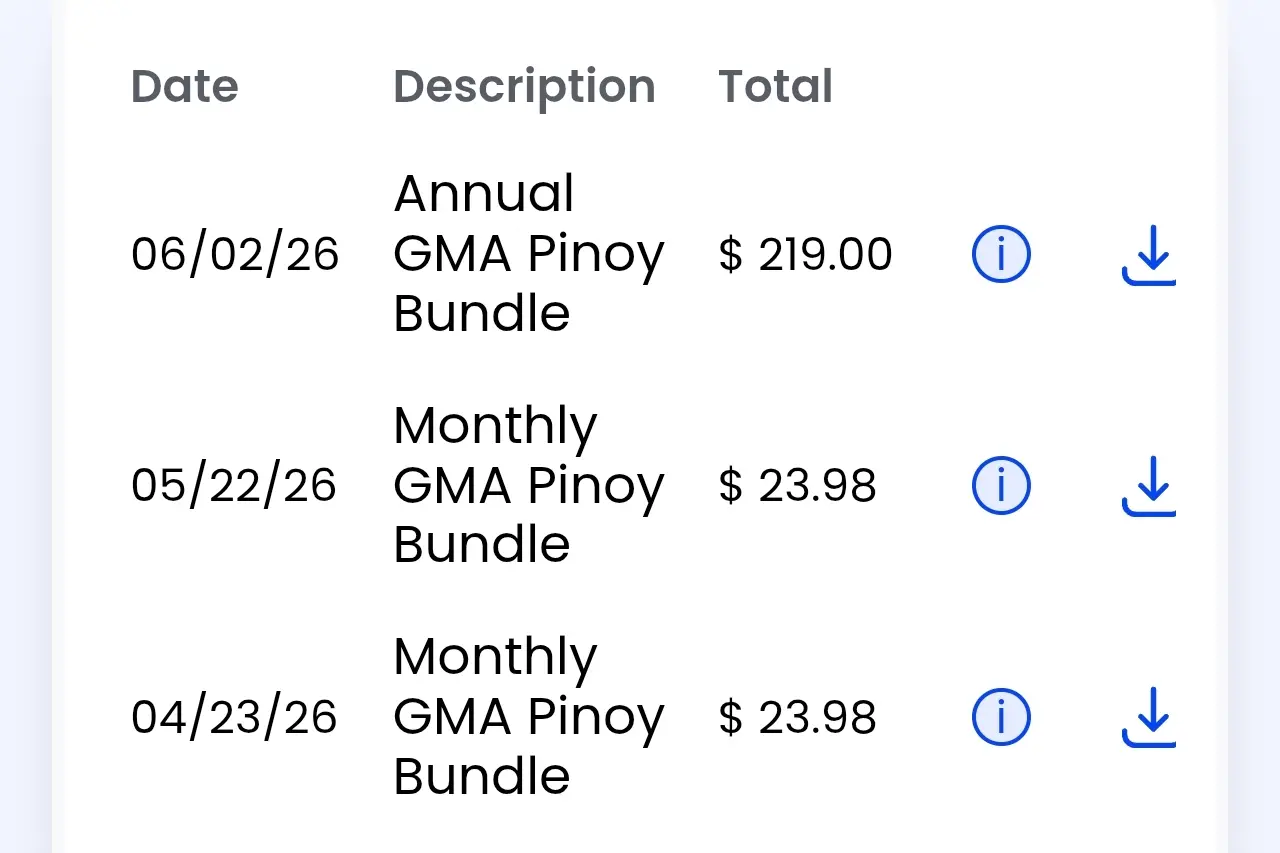This screenshot has width=1280, height=853.
Task: Select the 05/22/26 date cell
Action: [234, 485]
